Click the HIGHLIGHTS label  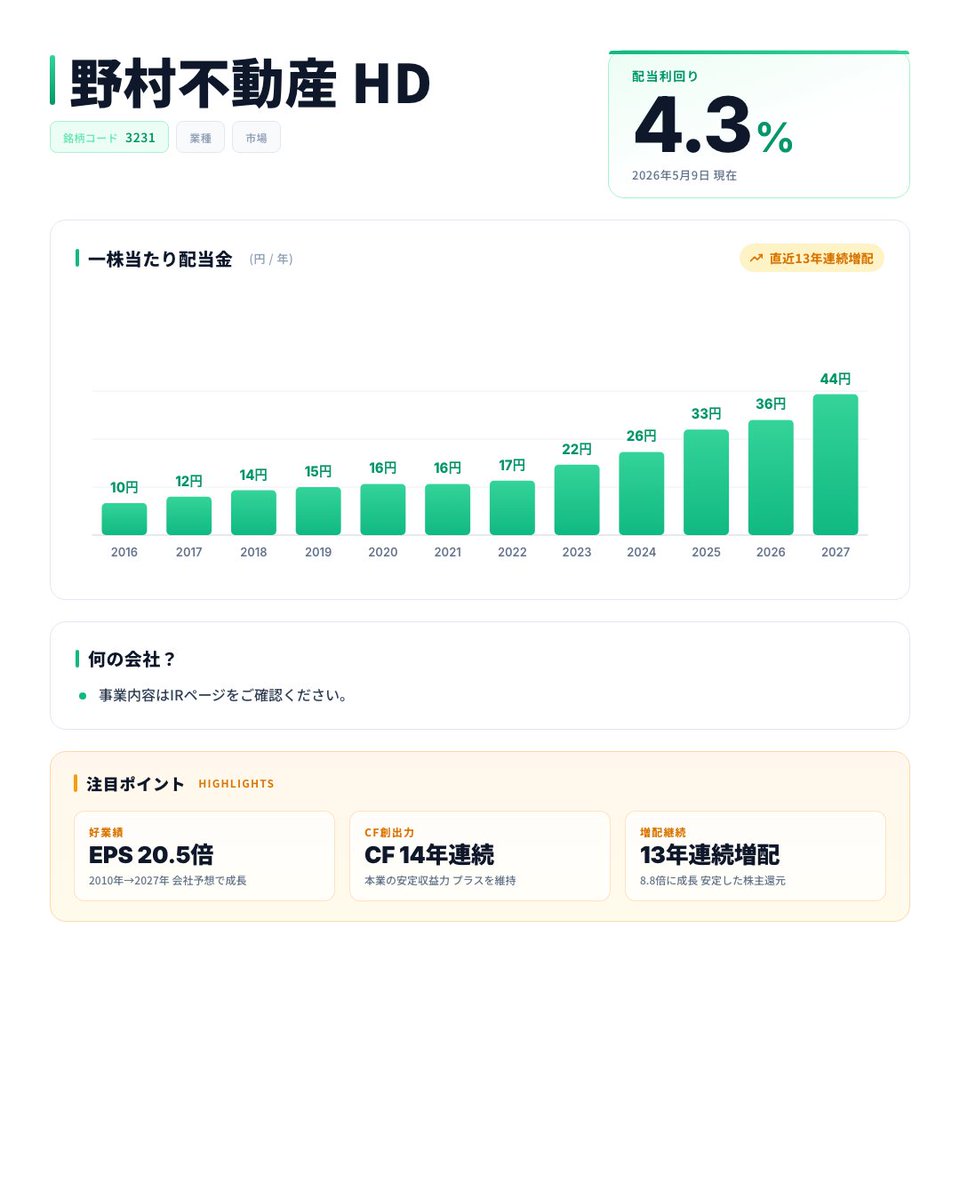236,784
